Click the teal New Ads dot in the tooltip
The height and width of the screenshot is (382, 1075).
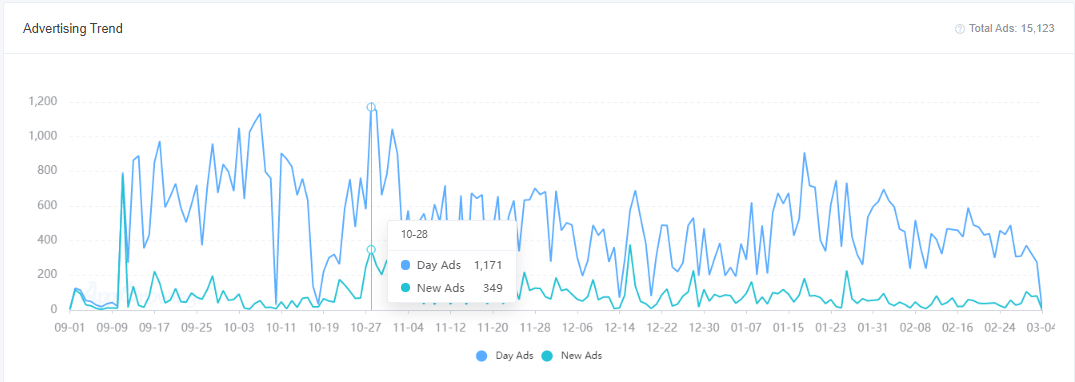click(x=405, y=288)
